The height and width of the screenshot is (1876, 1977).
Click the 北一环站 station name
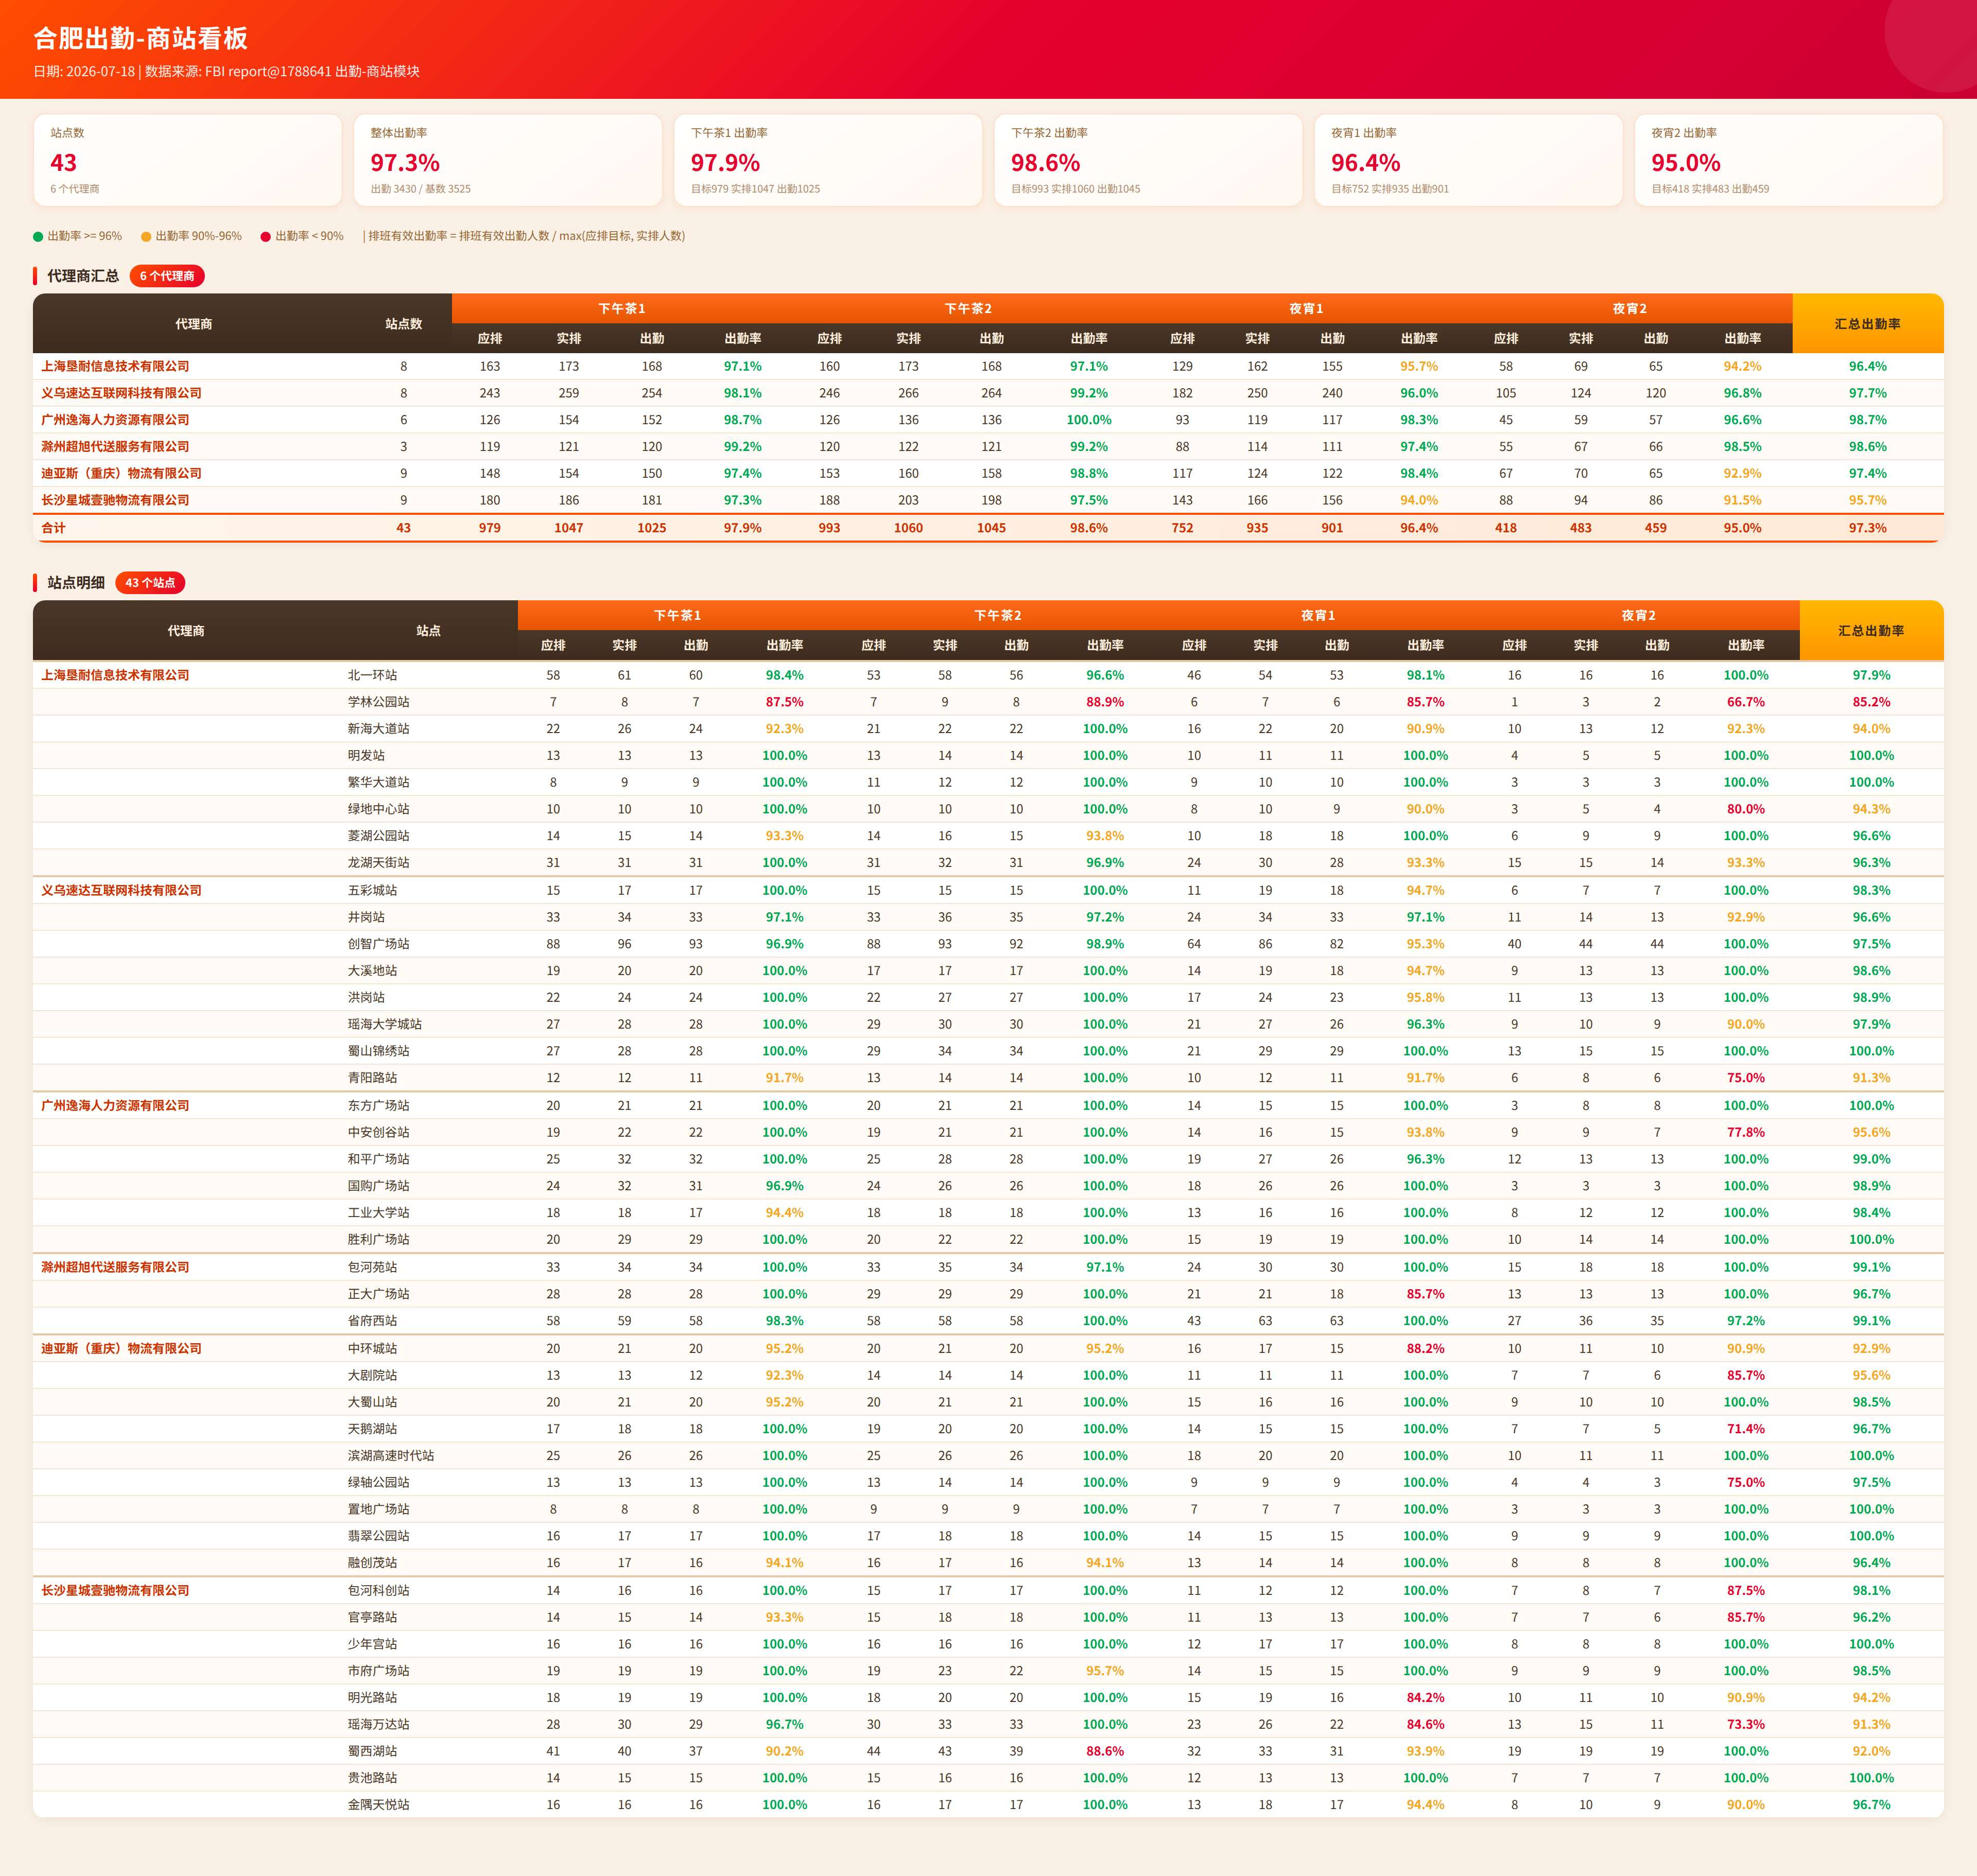pos(372,676)
